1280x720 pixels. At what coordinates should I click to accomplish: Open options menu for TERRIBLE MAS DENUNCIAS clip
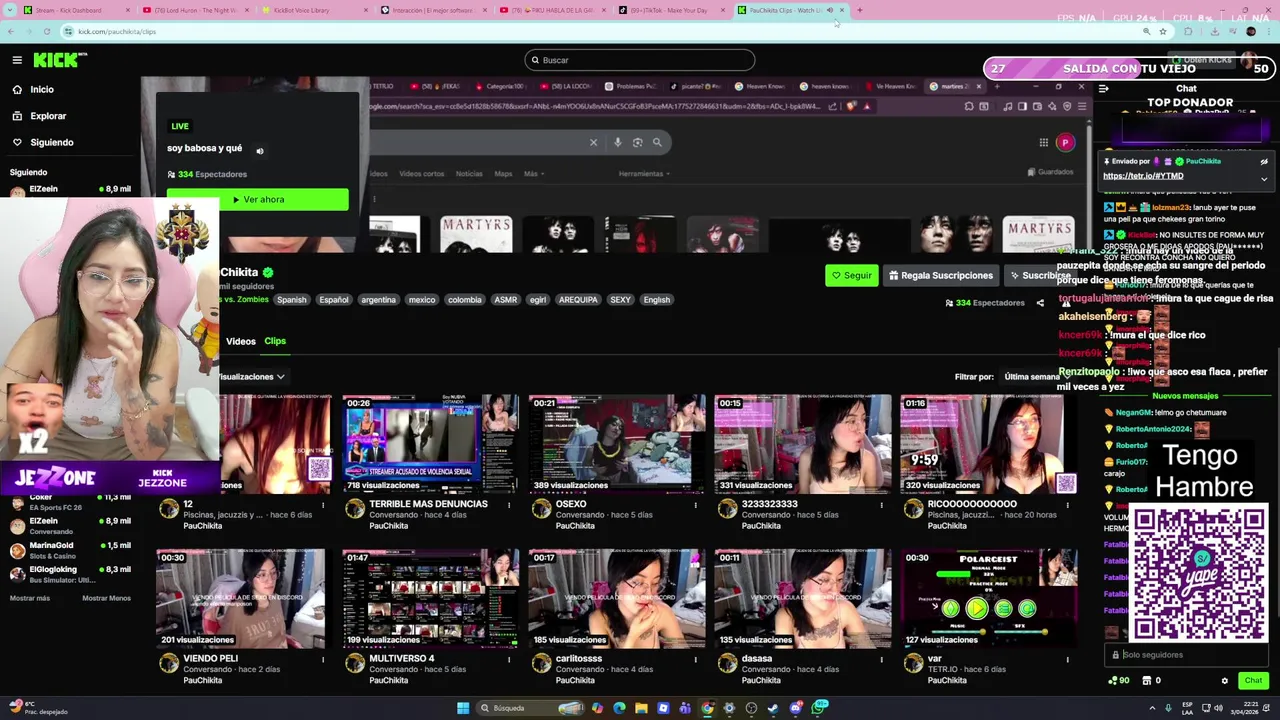click(509, 505)
